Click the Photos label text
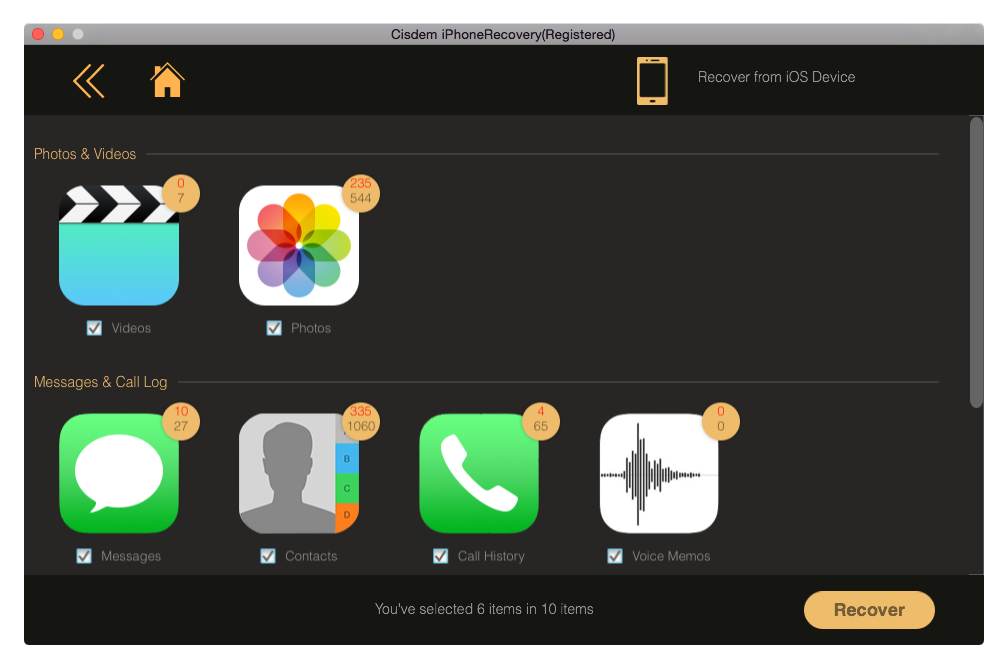This screenshot has height=668, width=1008. (310, 328)
